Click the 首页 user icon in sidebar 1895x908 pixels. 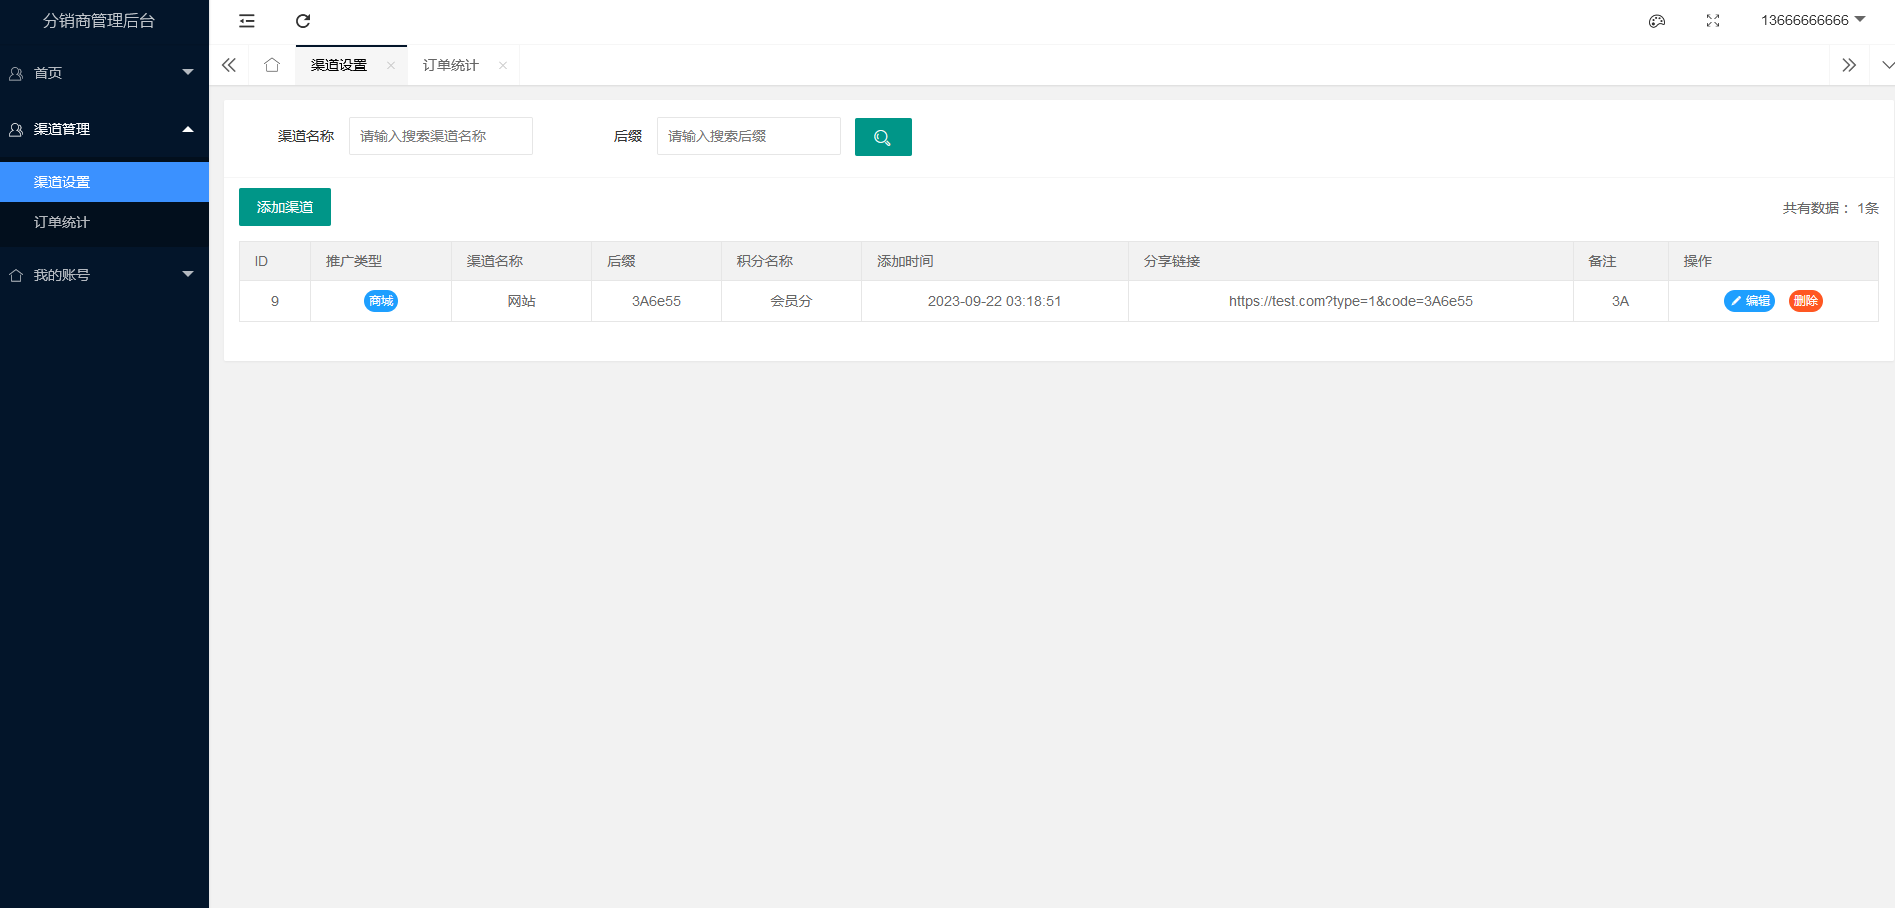[16, 74]
